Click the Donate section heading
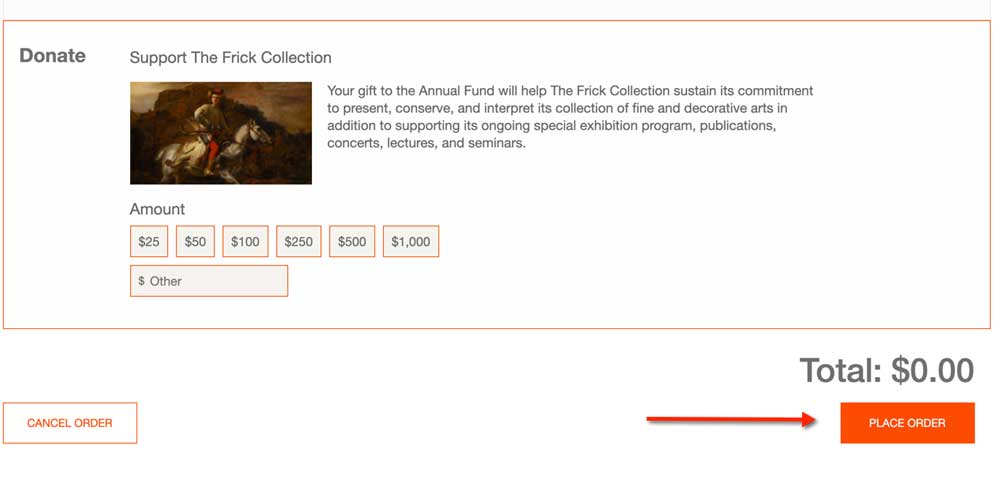The height and width of the screenshot is (482, 1000). [52, 55]
